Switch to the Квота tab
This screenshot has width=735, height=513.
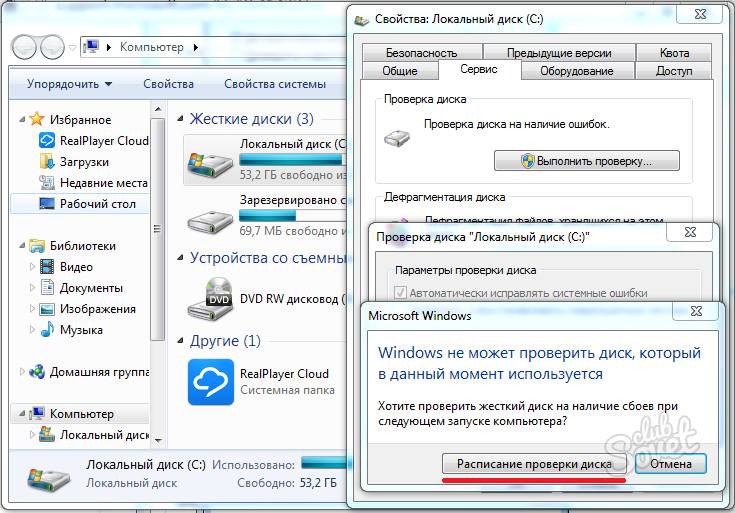[674, 53]
